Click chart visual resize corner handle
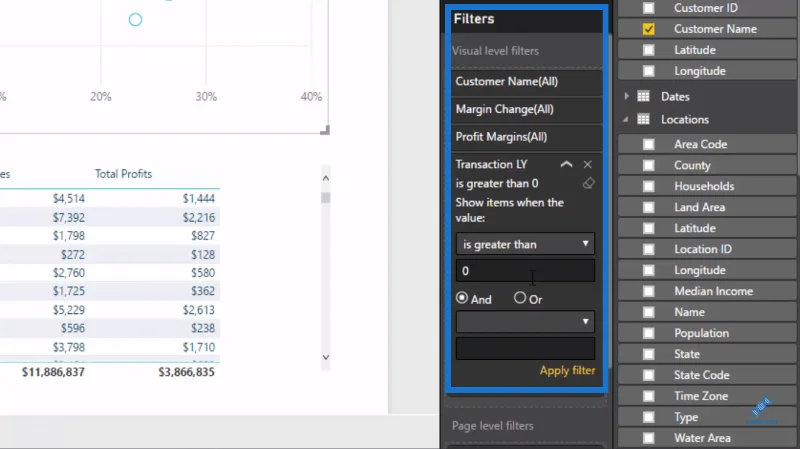800x449 pixels. pyautogui.click(x=324, y=130)
